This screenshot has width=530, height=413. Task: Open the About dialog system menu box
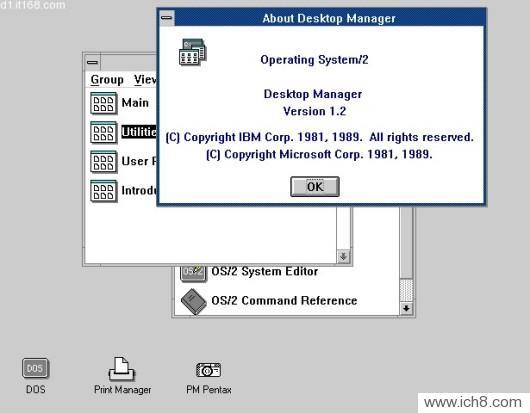tap(167, 18)
